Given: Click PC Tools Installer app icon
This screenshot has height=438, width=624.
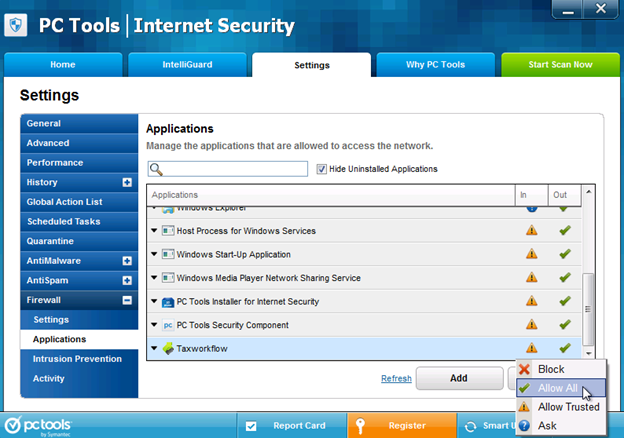Looking at the screenshot, I should [168, 302].
